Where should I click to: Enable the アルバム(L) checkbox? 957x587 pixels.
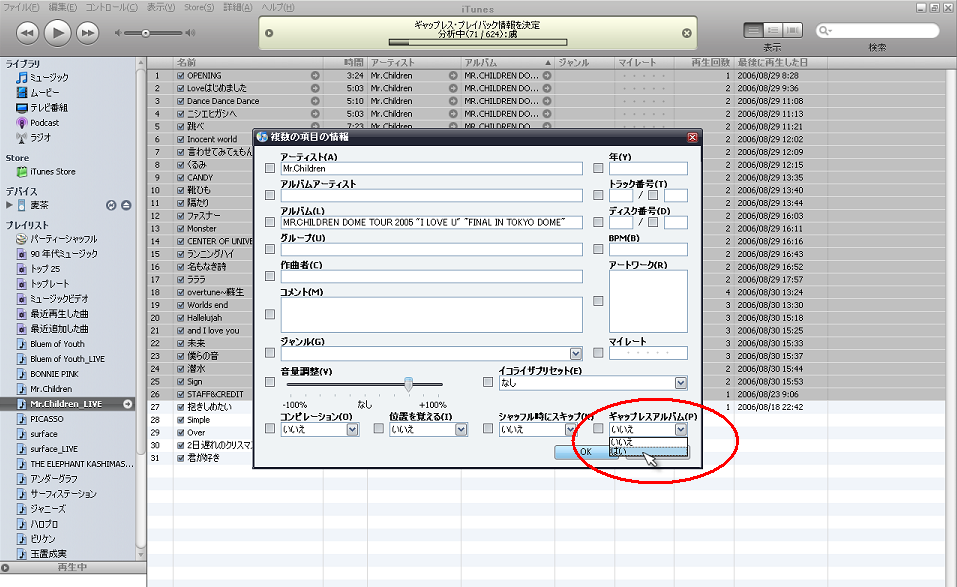tap(270, 222)
